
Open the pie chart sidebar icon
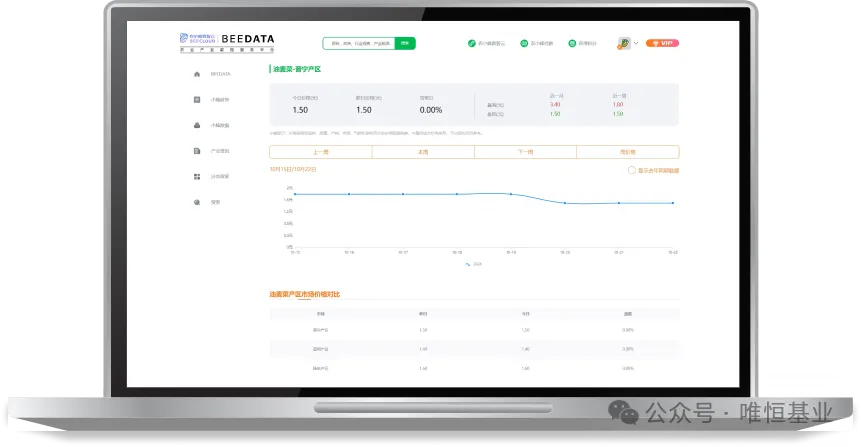(197, 202)
